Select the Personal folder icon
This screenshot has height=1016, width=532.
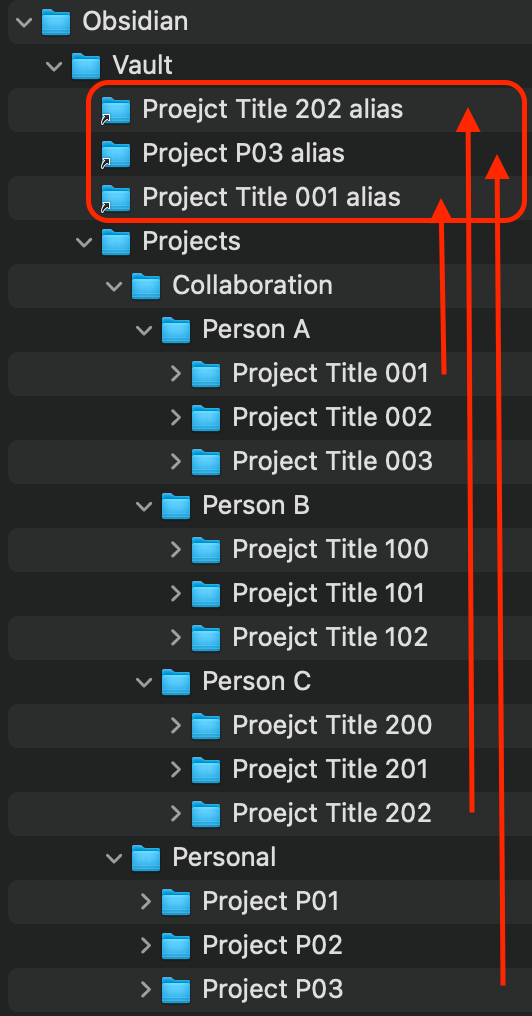[146, 858]
